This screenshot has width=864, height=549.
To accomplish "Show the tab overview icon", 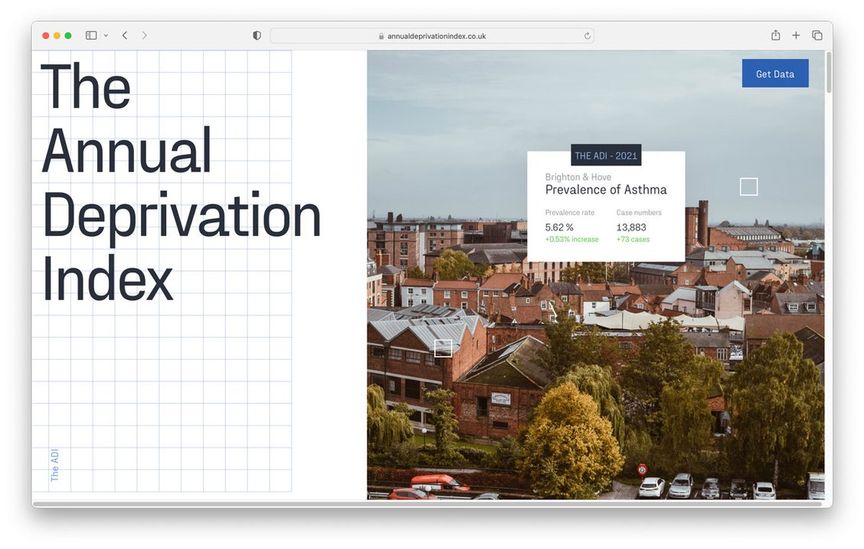I will [817, 35].
